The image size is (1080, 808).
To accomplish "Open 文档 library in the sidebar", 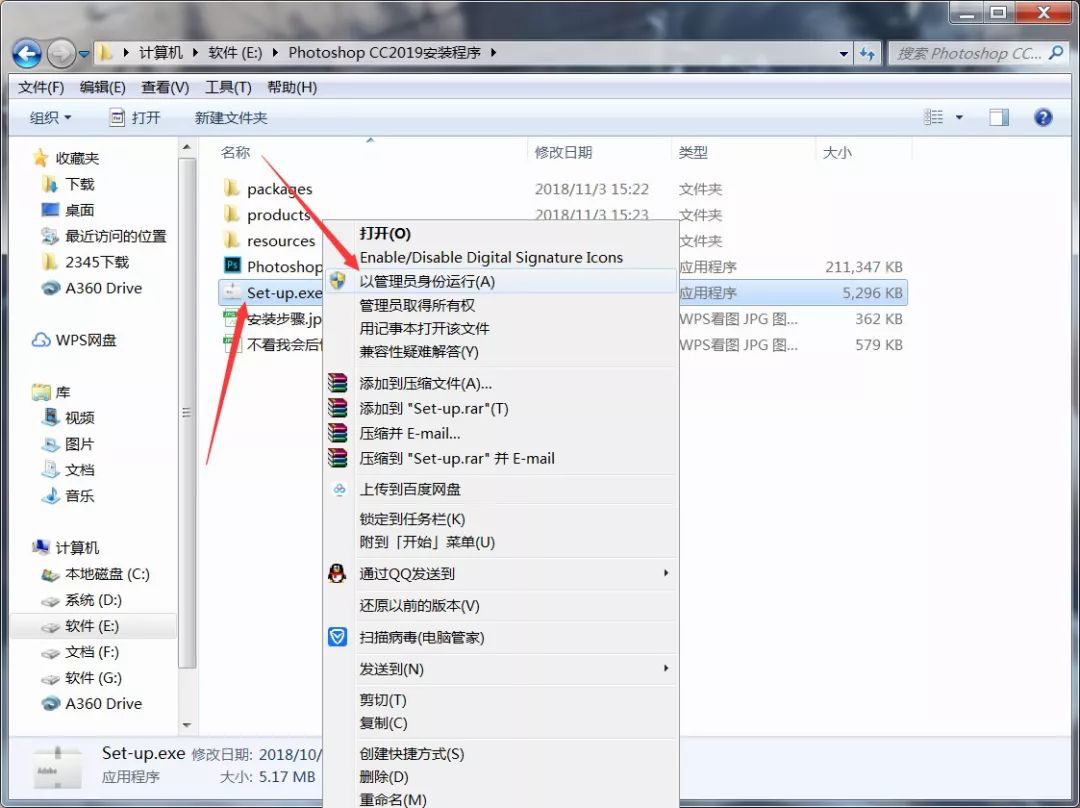I will 68,470.
